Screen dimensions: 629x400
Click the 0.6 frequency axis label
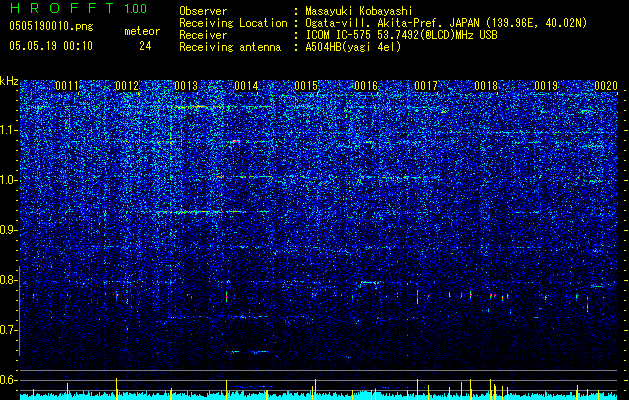click(9, 380)
